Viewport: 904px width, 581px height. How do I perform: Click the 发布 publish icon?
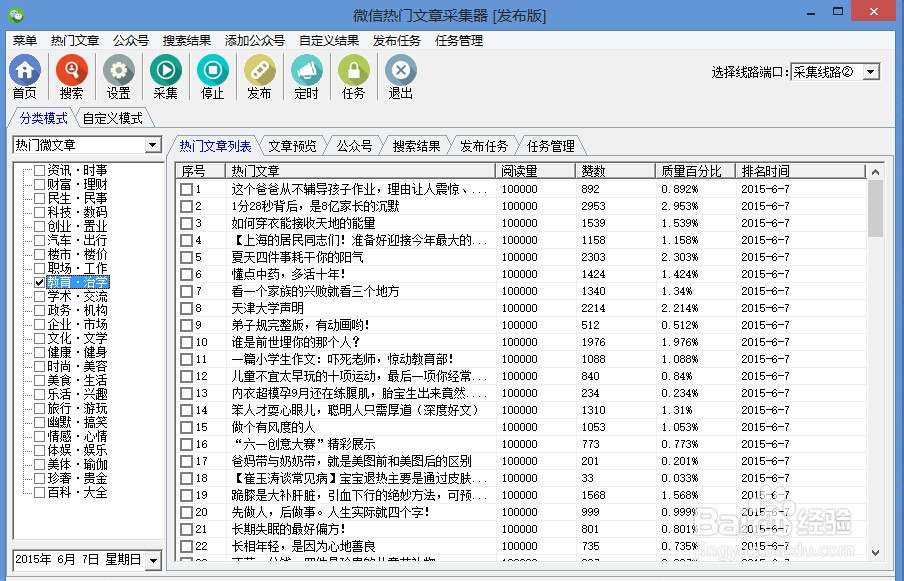(x=259, y=70)
